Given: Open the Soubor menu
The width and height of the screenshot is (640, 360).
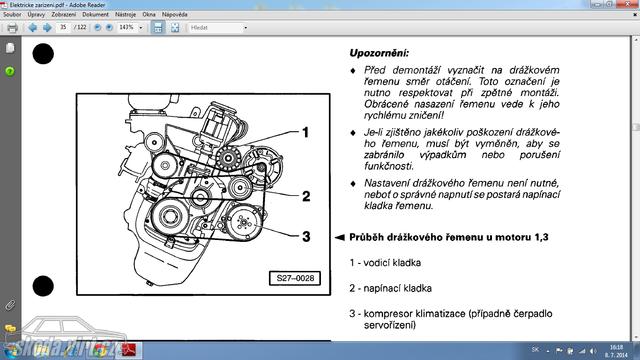Looking at the screenshot, I should click(x=12, y=14).
